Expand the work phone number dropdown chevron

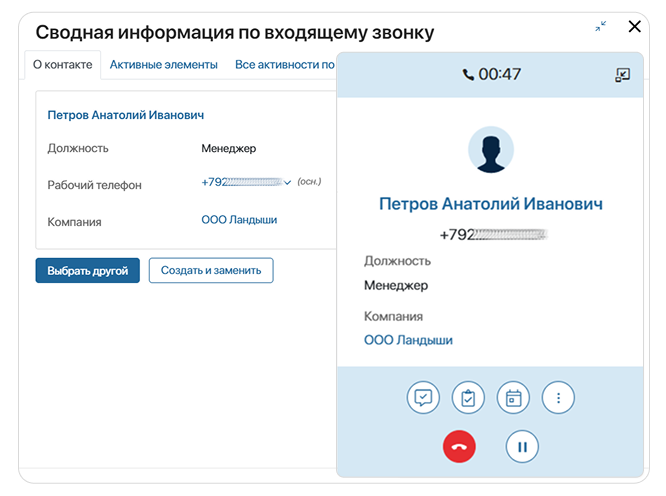[288, 183]
